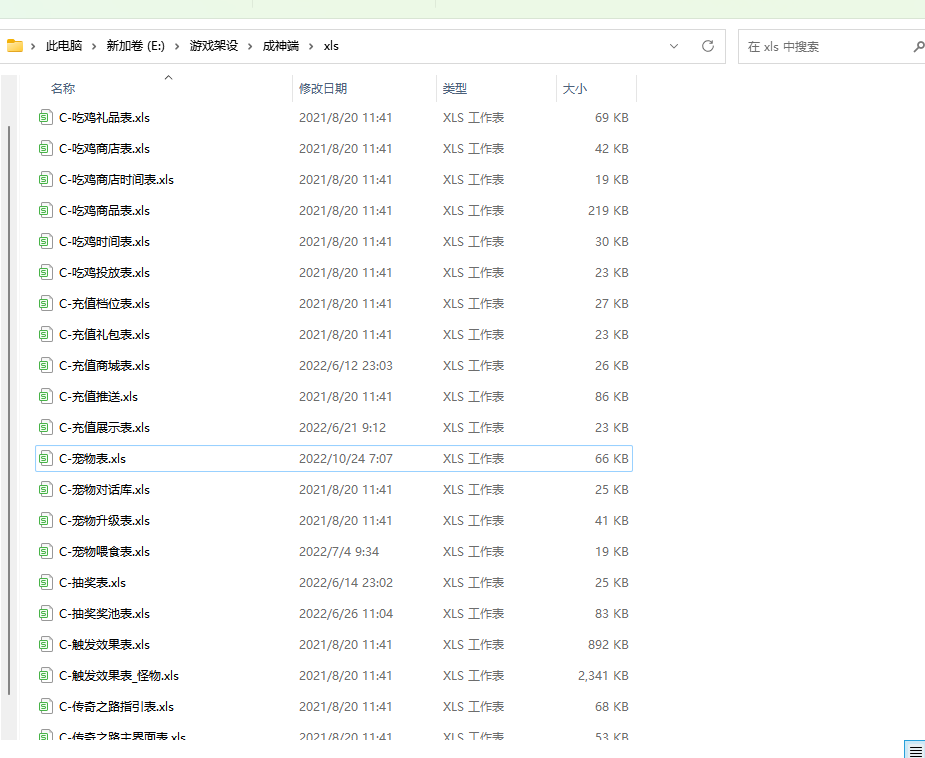
Task: Sort files by 大小 column header
Action: (x=575, y=88)
